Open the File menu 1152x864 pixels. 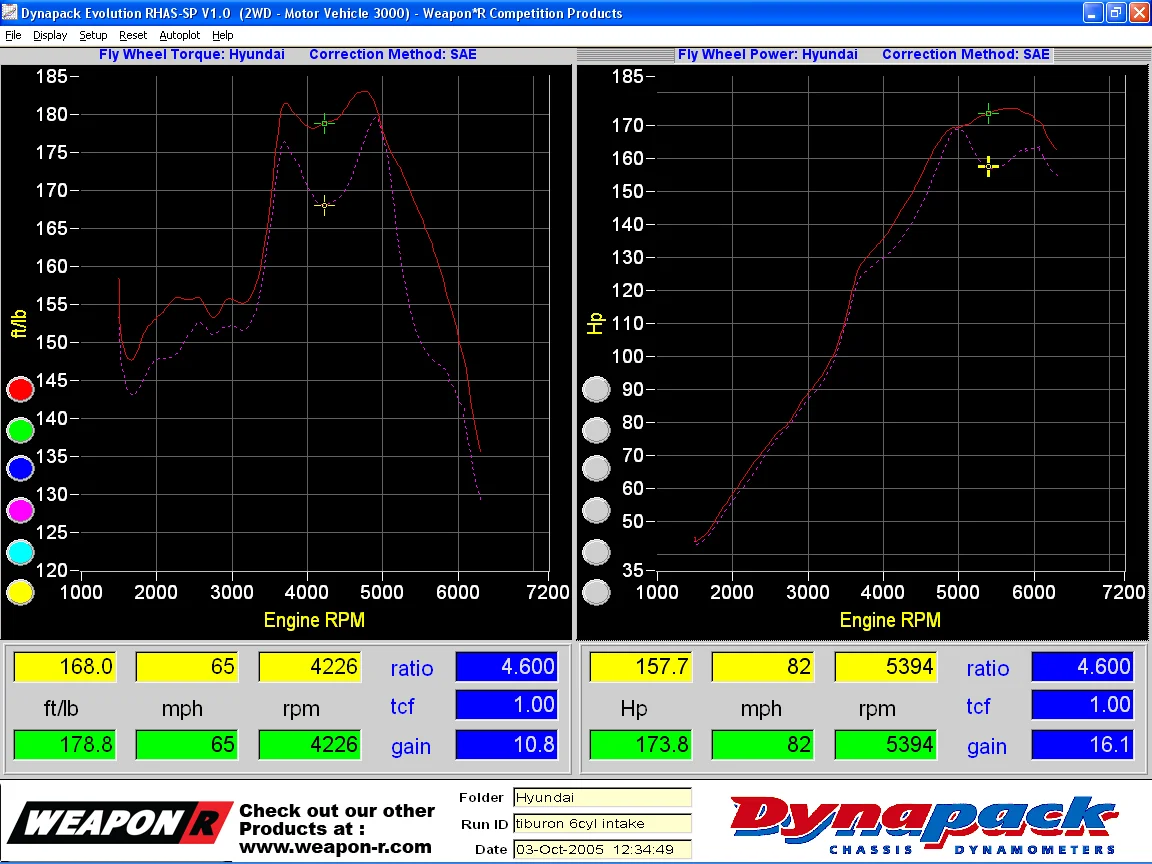coord(13,35)
